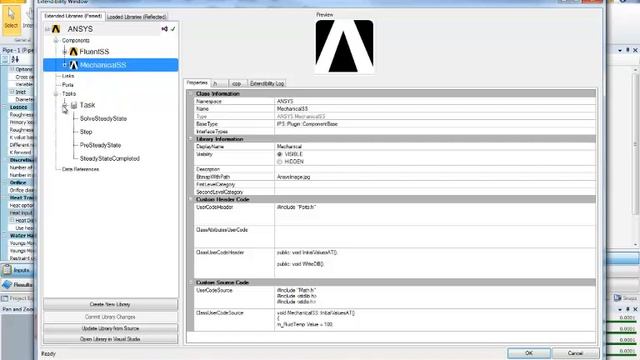Click the Ready status bar text
This screenshot has height=360, width=640.
[49, 354]
